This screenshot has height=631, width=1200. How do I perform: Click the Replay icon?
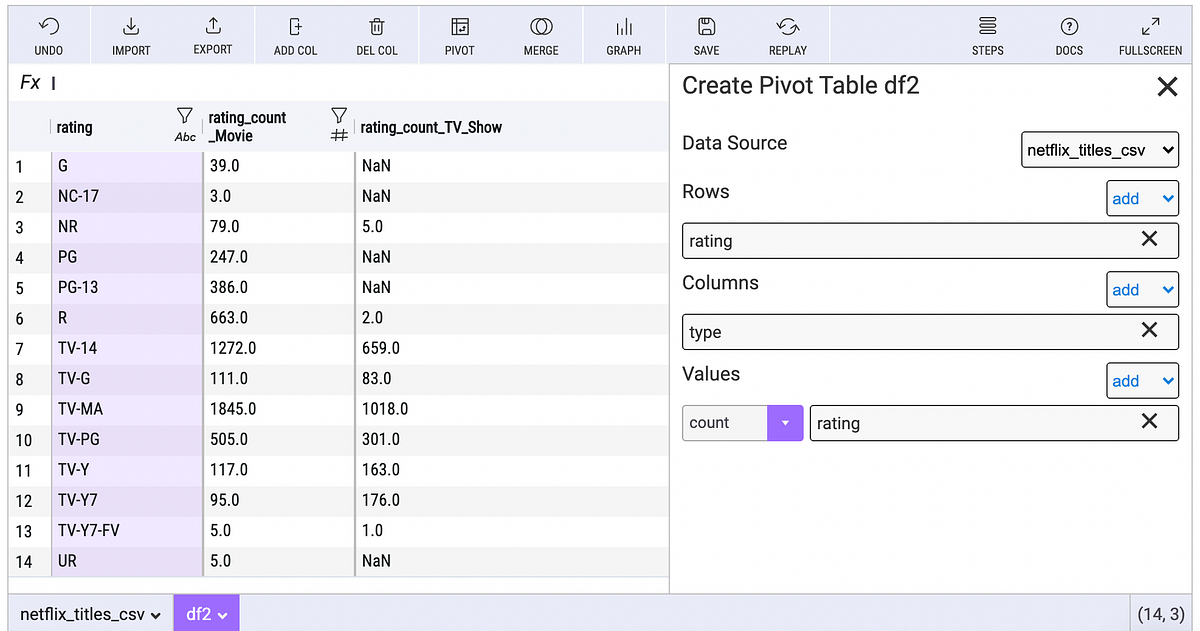pyautogui.click(x=787, y=34)
